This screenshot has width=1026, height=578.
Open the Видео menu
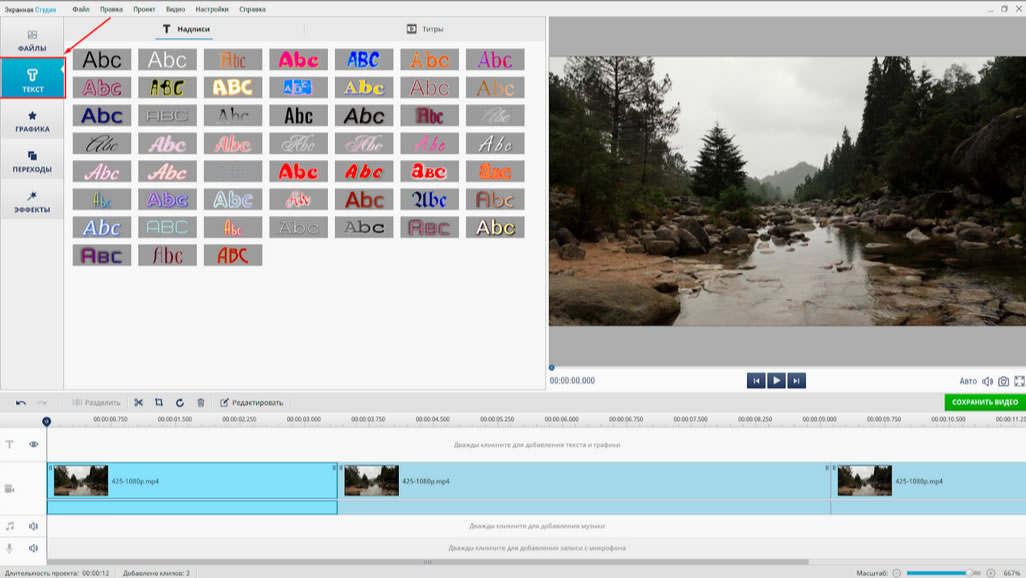[x=175, y=9]
